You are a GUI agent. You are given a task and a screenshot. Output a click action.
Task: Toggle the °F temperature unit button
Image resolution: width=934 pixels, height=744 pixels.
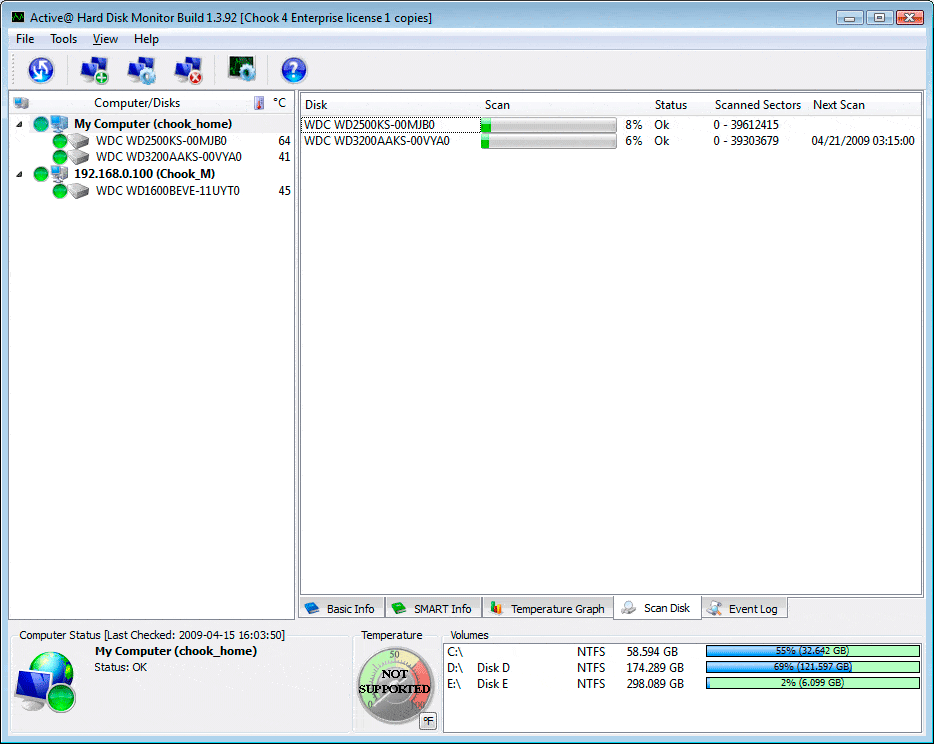click(x=428, y=720)
